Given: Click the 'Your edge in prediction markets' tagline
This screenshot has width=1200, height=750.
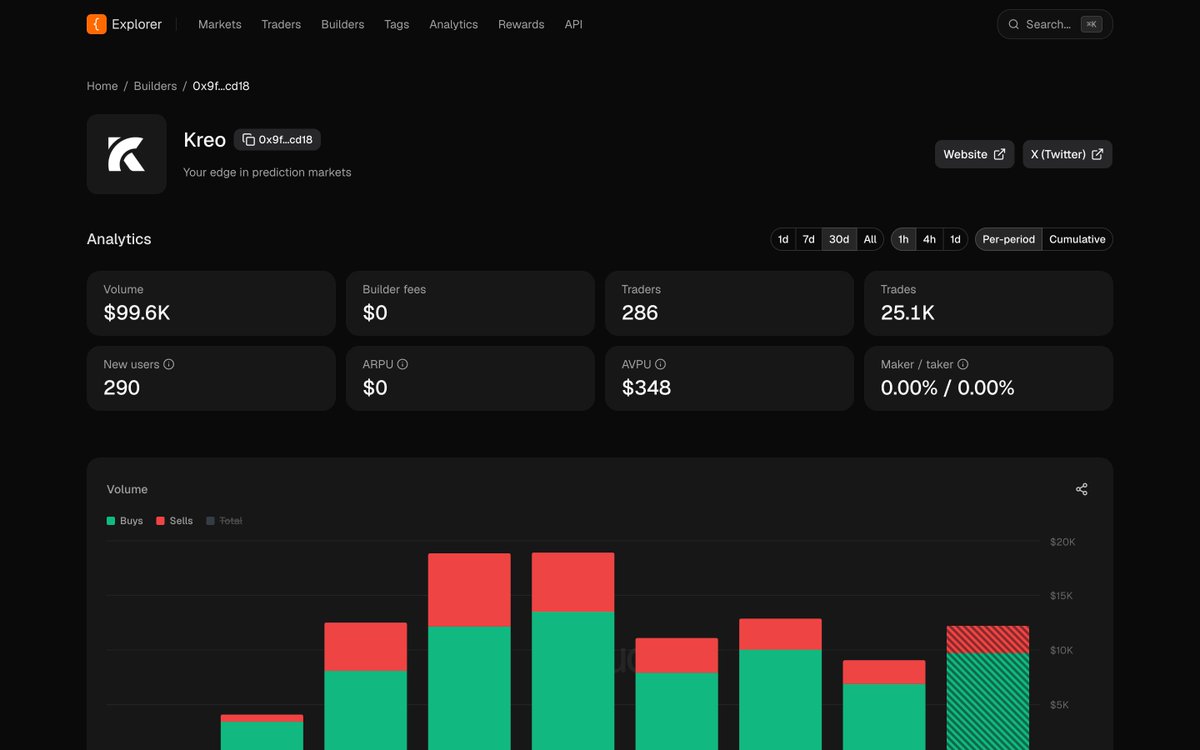Looking at the screenshot, I should pyautogui.click(x=267, y=172).
